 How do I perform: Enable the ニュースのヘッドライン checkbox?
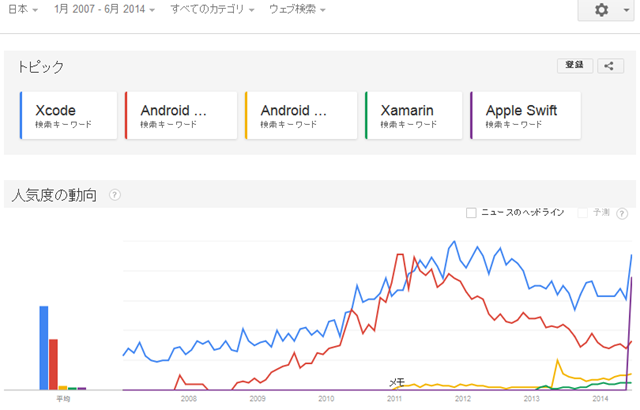coord(471,213)
